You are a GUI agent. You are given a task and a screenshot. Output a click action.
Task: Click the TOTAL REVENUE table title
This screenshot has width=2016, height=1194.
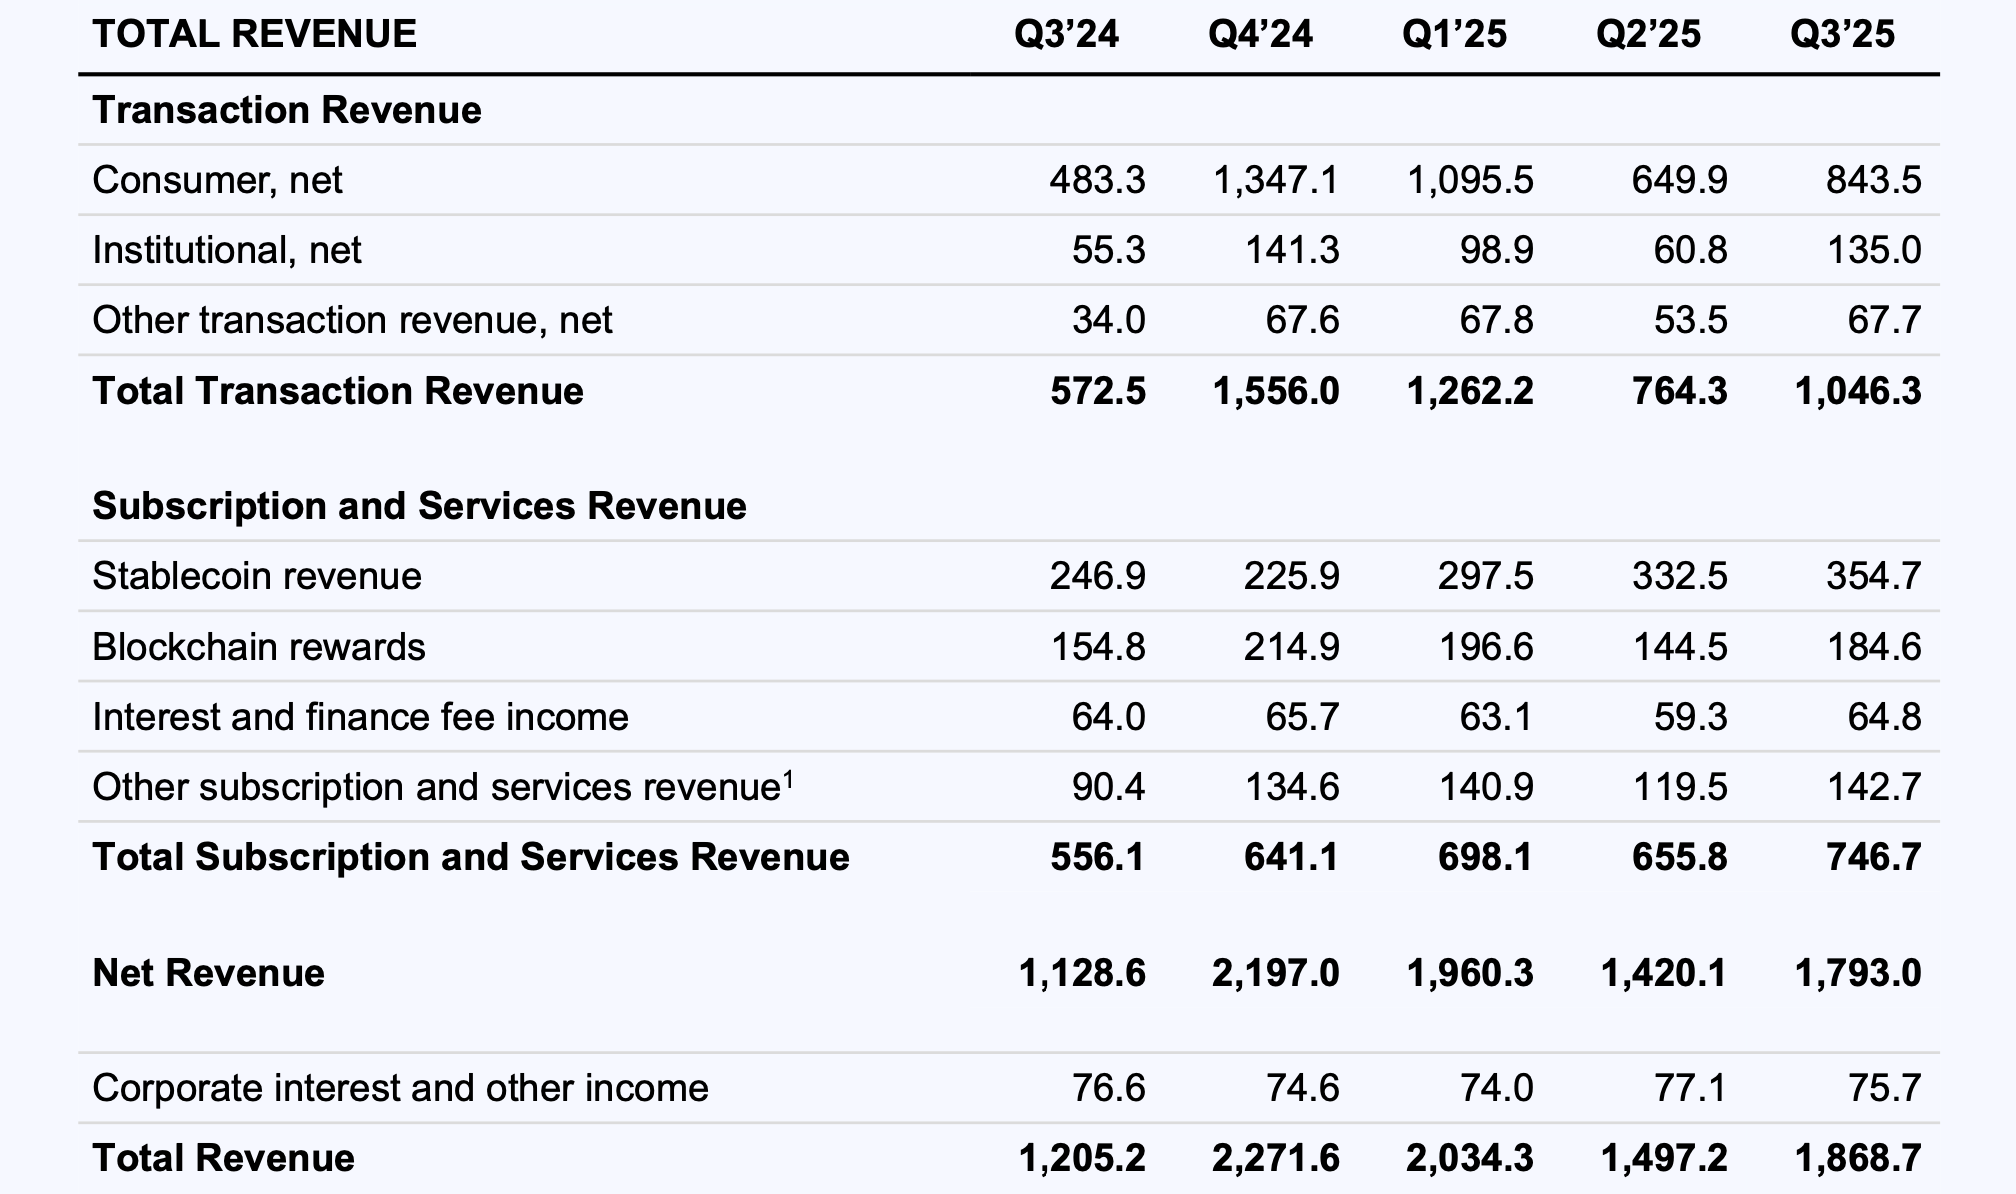tap(254, 35)
